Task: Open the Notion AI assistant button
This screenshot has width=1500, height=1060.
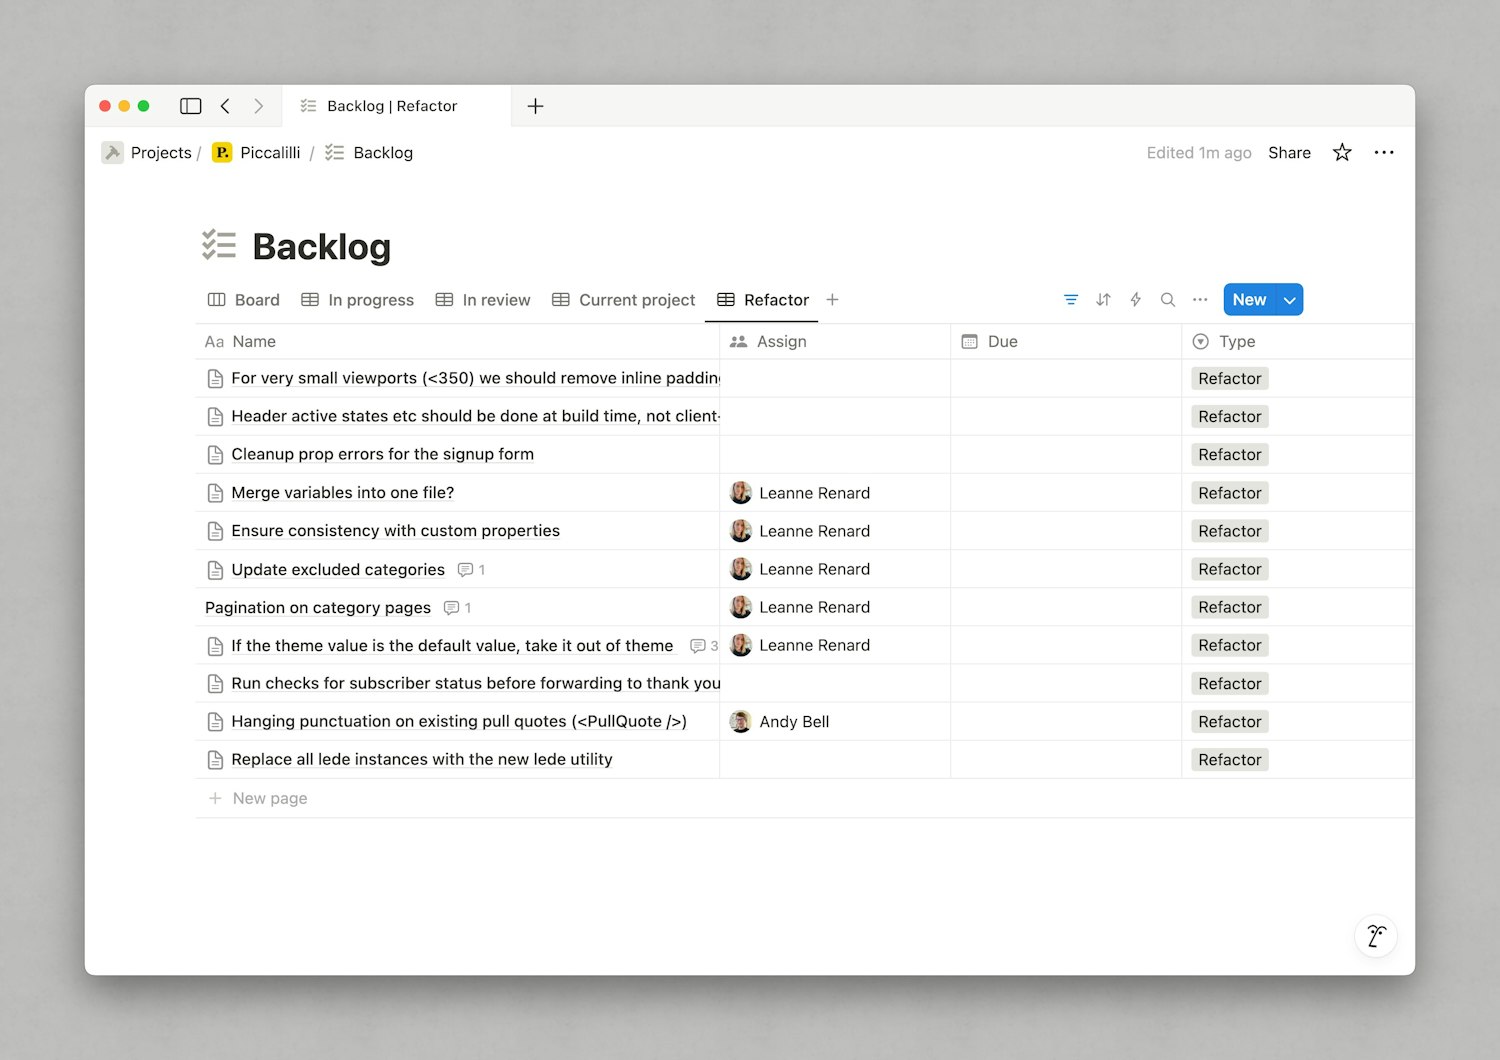Action: click(x=1376, y=936)
